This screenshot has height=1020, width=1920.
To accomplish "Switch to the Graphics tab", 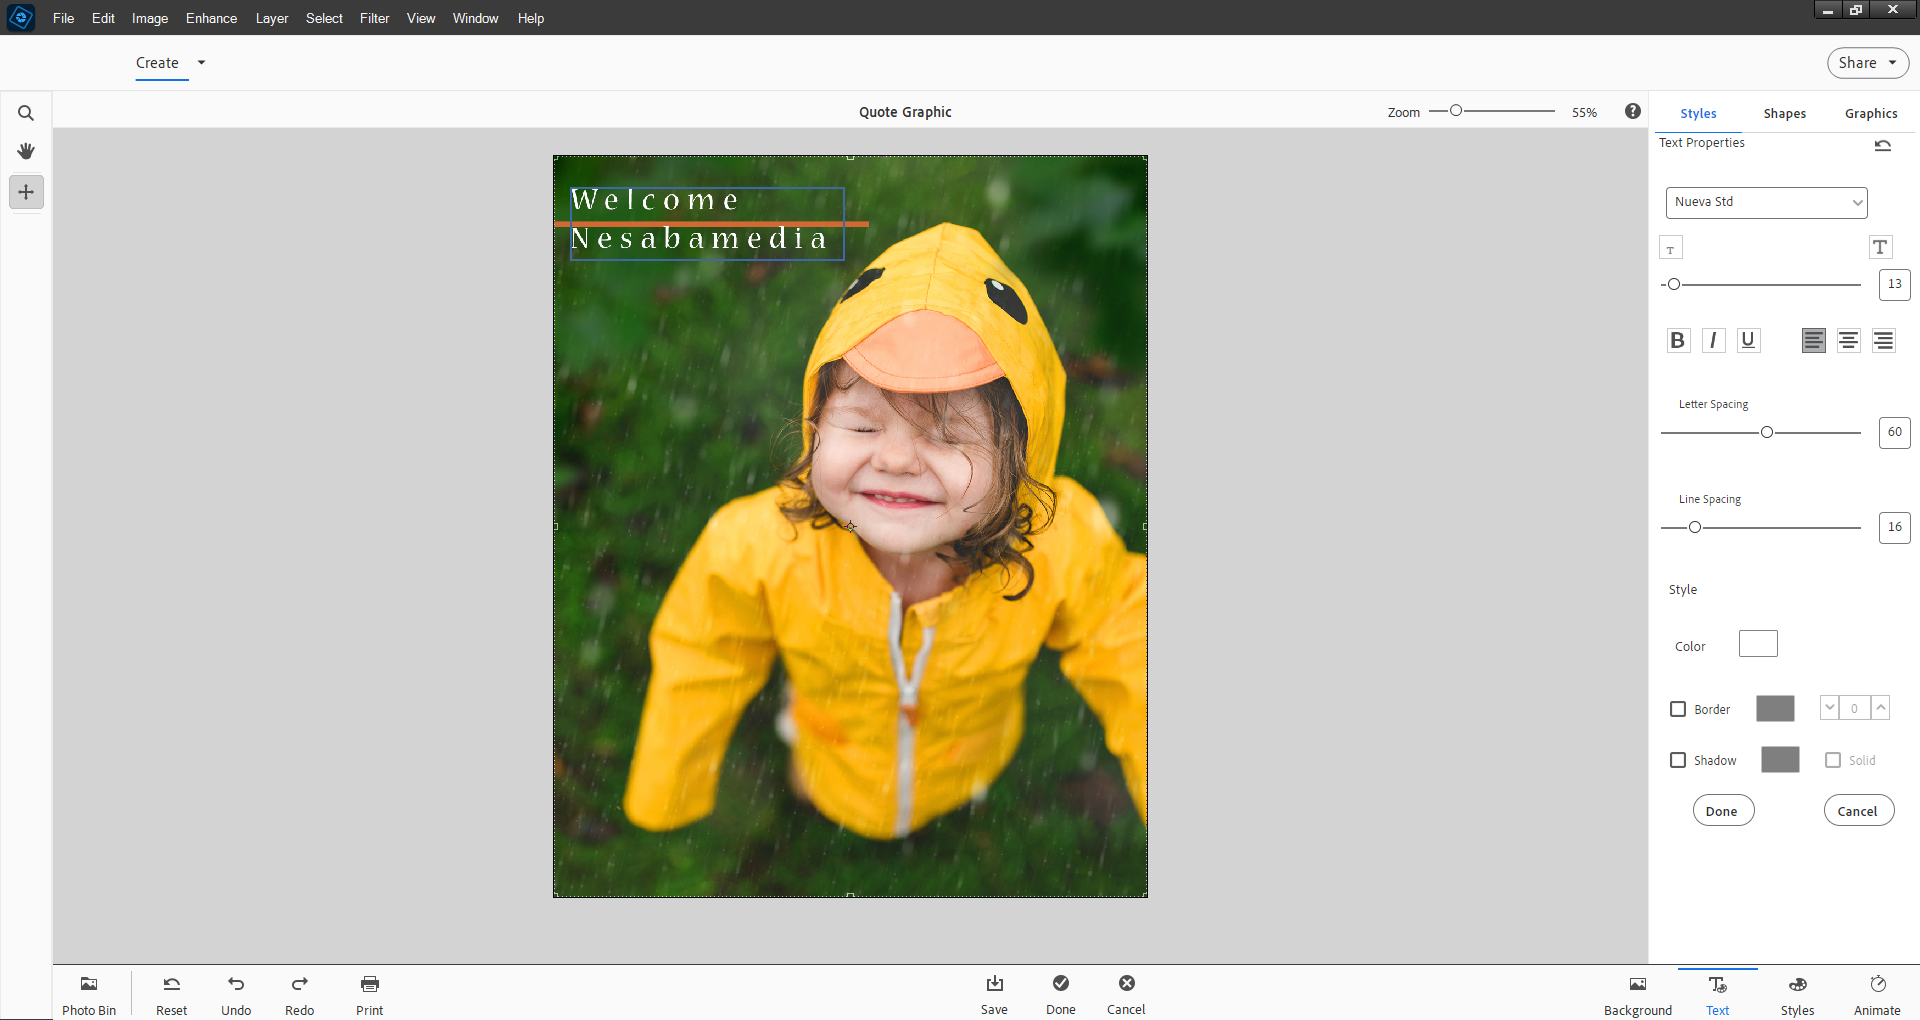I will [x=1871, y=113].
